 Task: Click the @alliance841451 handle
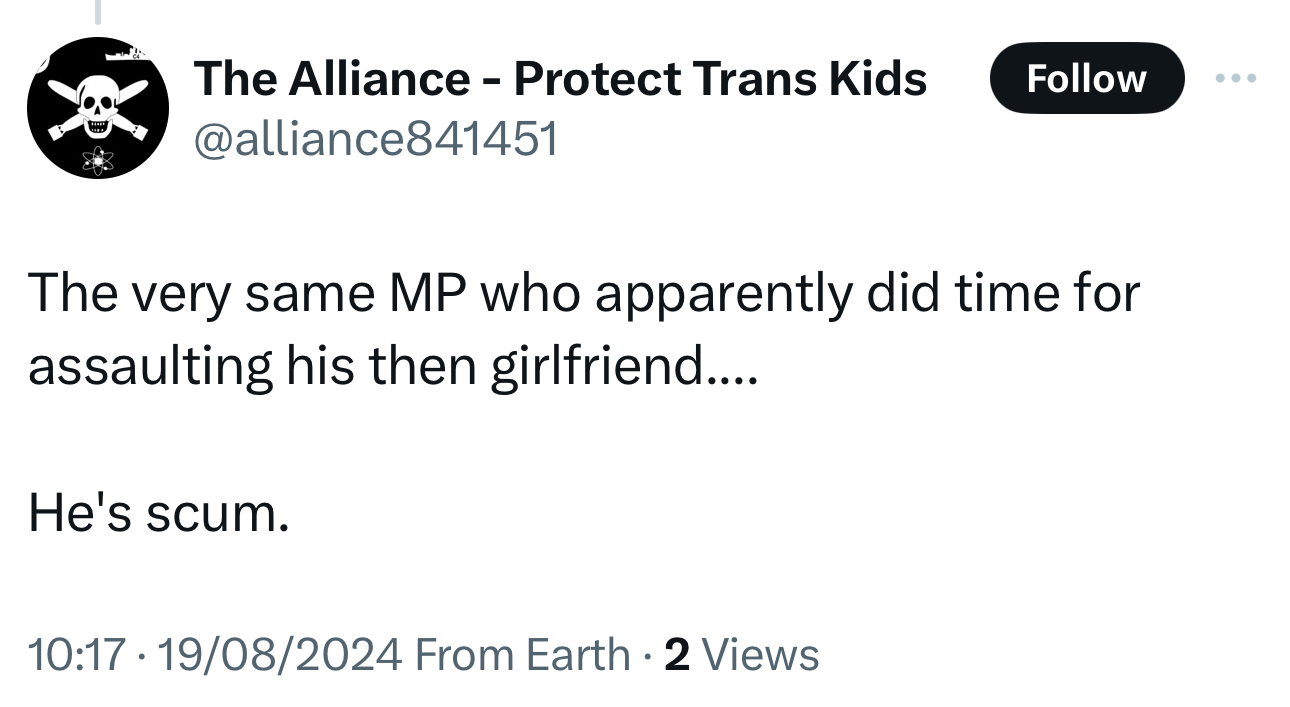click(375, 140)
